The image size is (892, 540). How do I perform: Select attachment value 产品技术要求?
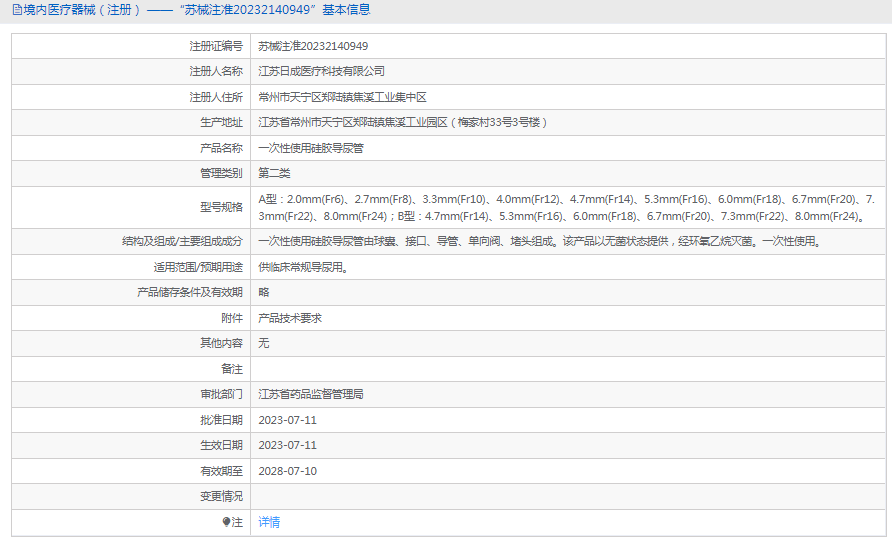coord(290,318)
